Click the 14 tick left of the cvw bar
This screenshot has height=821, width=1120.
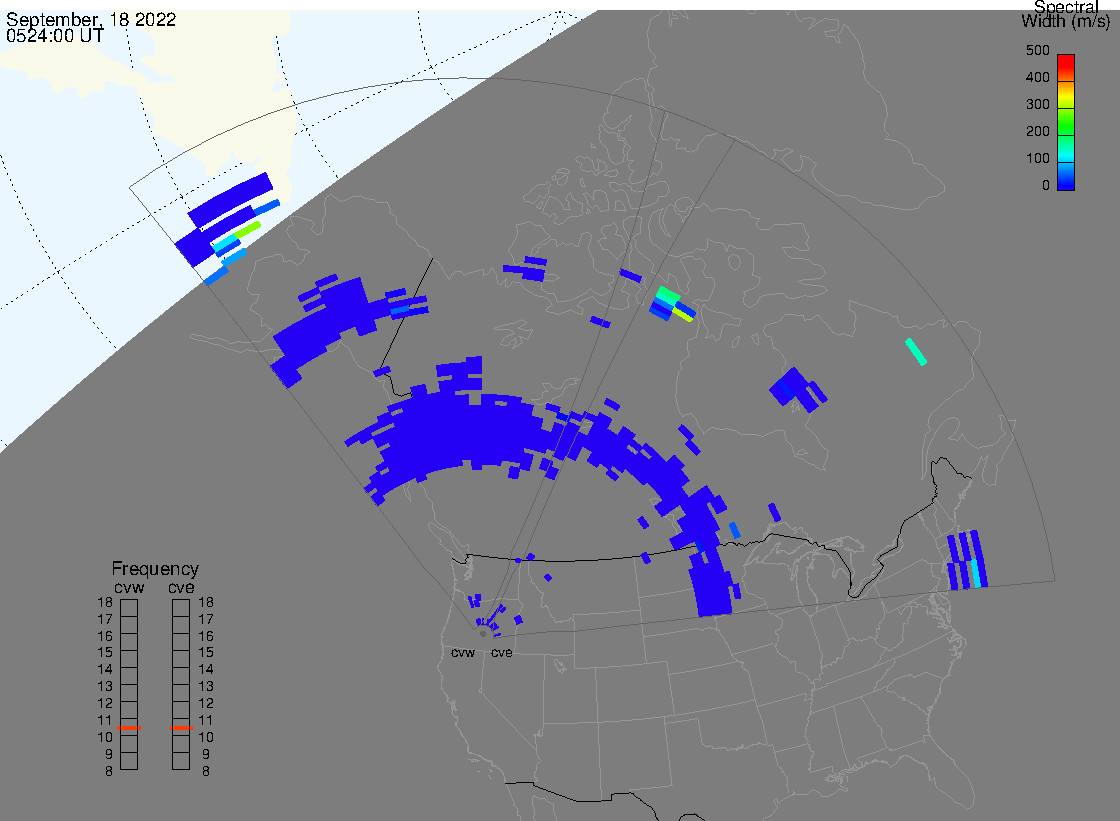point(105,670)
